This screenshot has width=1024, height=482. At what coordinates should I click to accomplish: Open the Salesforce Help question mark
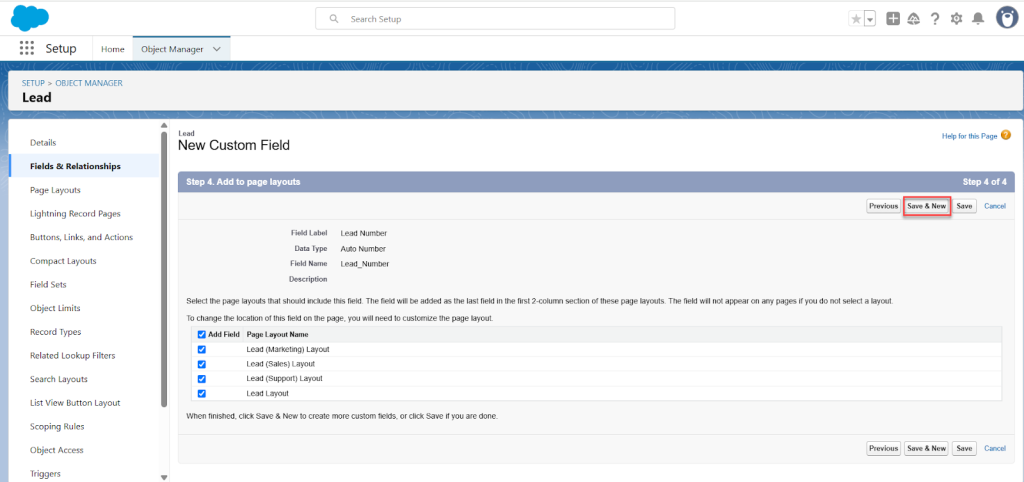[935, 19]
